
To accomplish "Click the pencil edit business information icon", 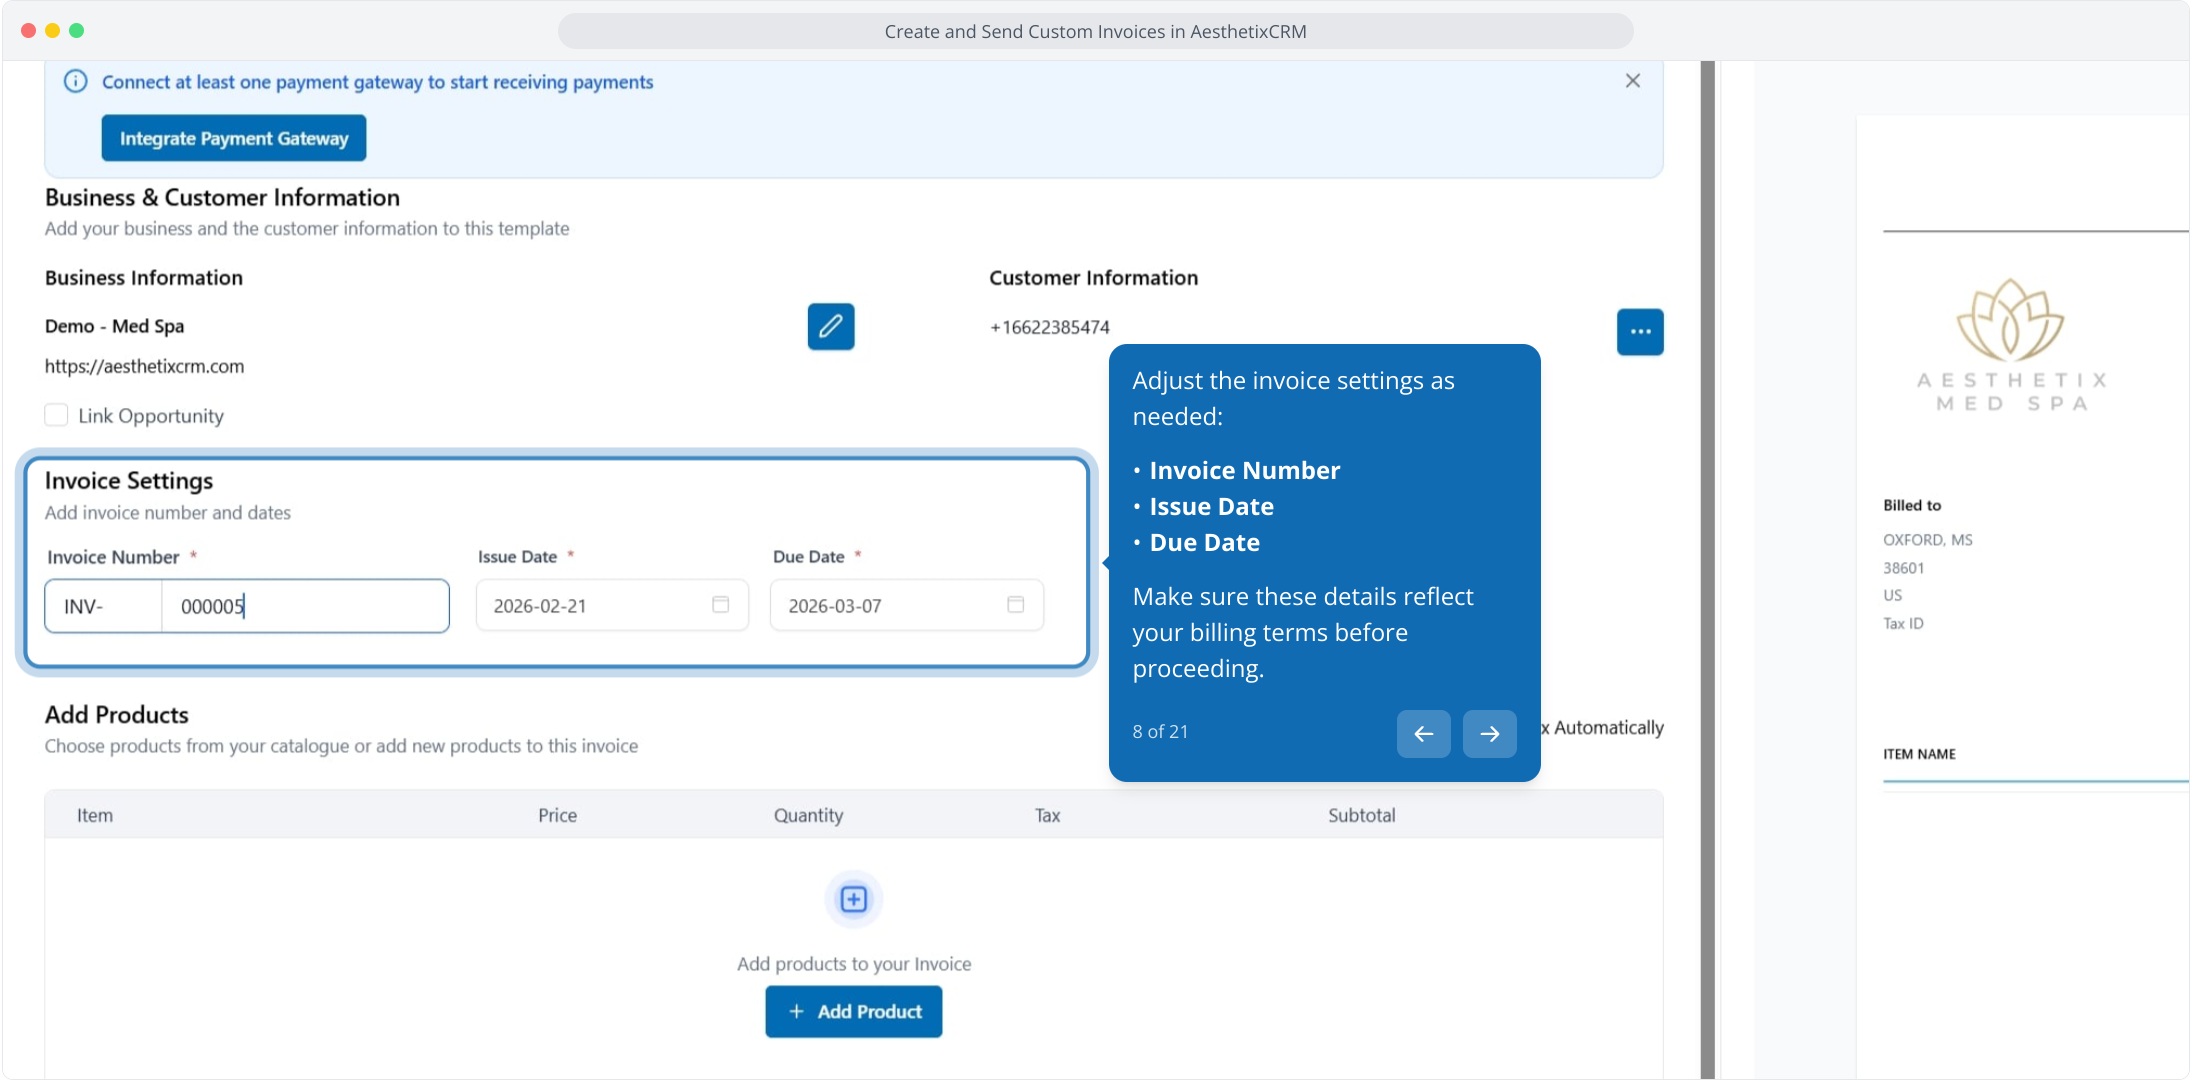I will (830, 327).
